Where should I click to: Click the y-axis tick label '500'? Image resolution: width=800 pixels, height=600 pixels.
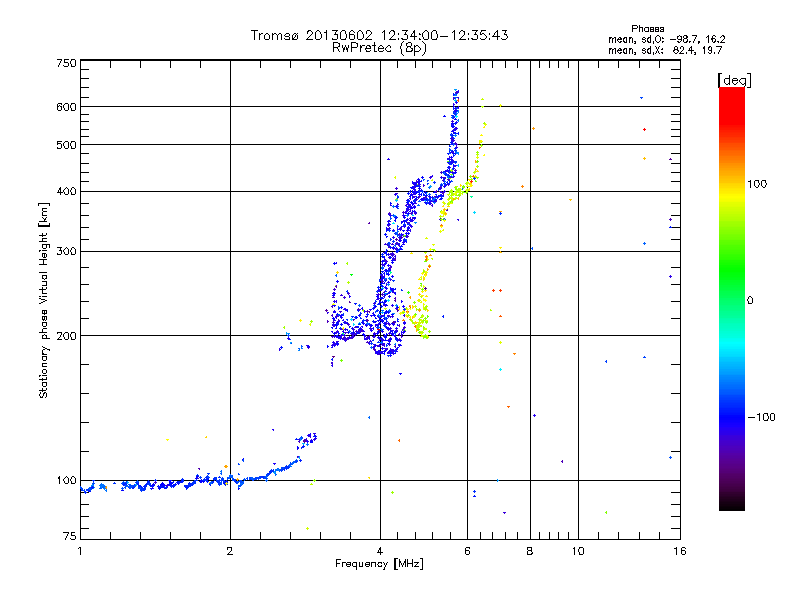coord(66,145)
